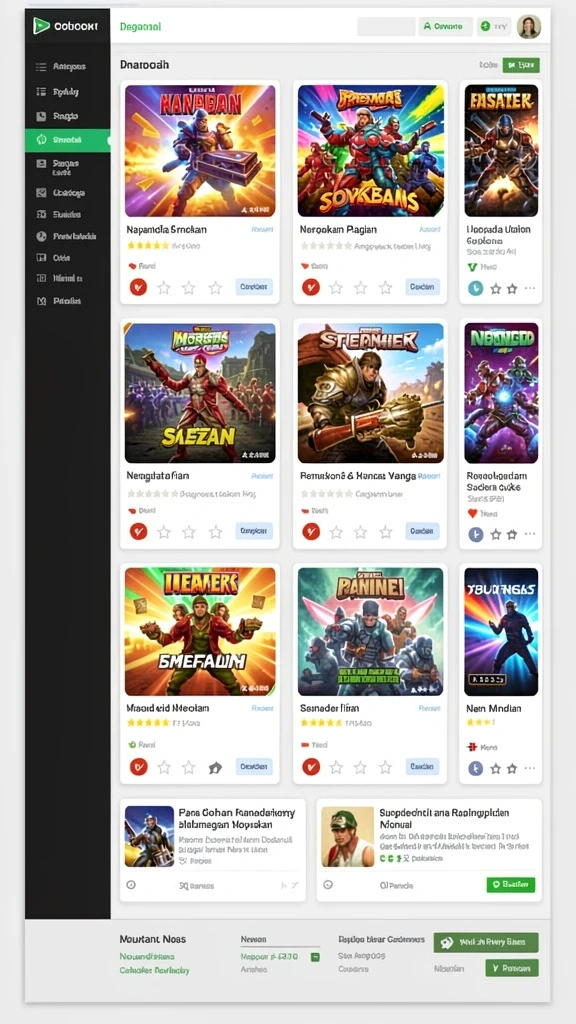Click the clock icon under the Pana Gohan article
This screenshot has height=1024, width=576.
(131, 885)
